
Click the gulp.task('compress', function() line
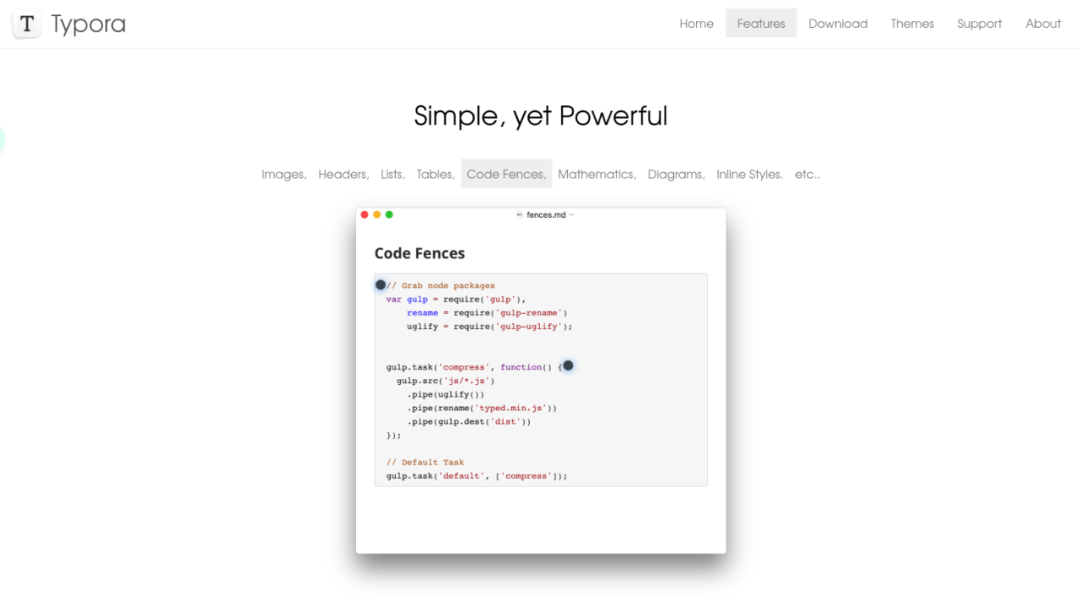474,367
